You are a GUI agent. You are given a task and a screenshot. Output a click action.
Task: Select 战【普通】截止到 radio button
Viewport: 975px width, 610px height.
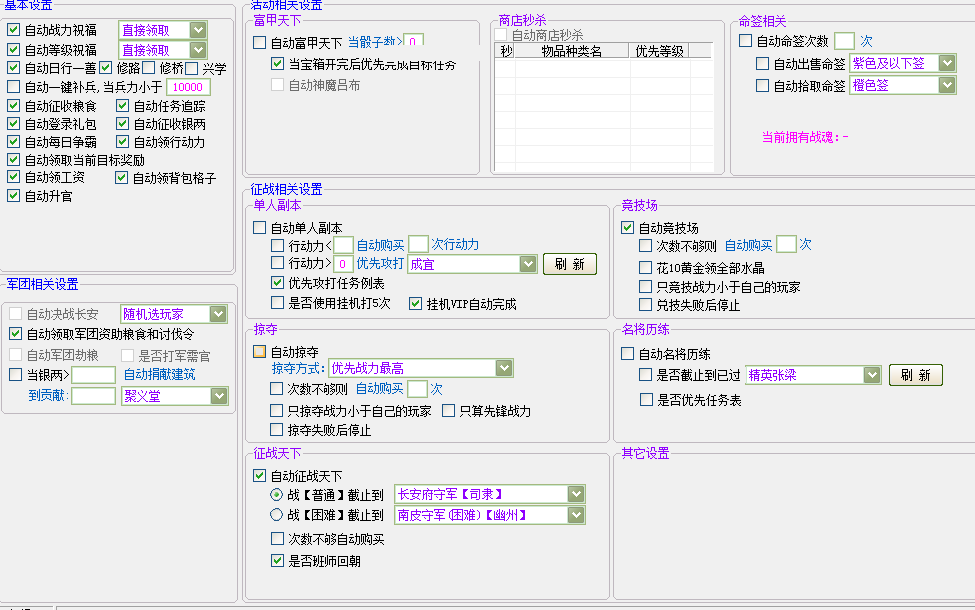click(x=277, y=495)
